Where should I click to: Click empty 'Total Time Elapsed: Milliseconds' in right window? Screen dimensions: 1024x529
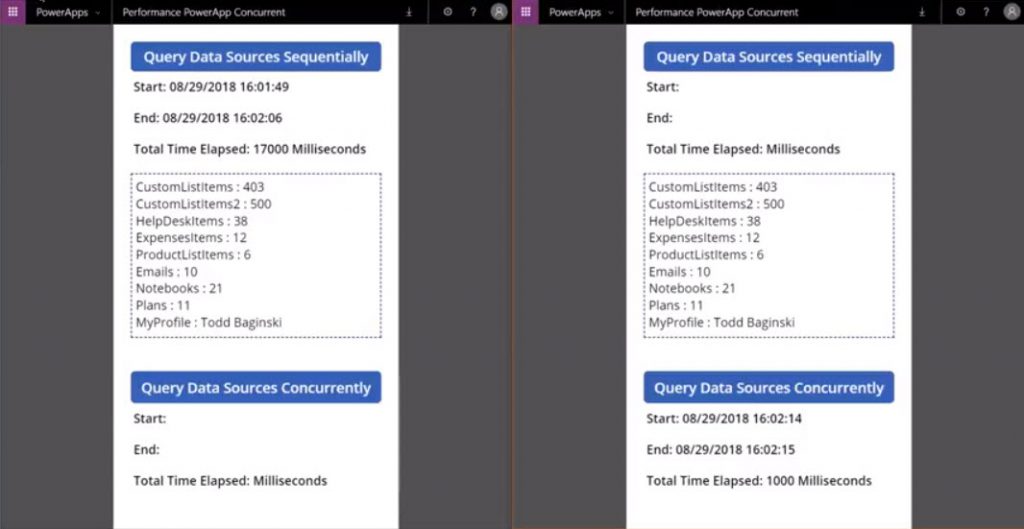743,149
